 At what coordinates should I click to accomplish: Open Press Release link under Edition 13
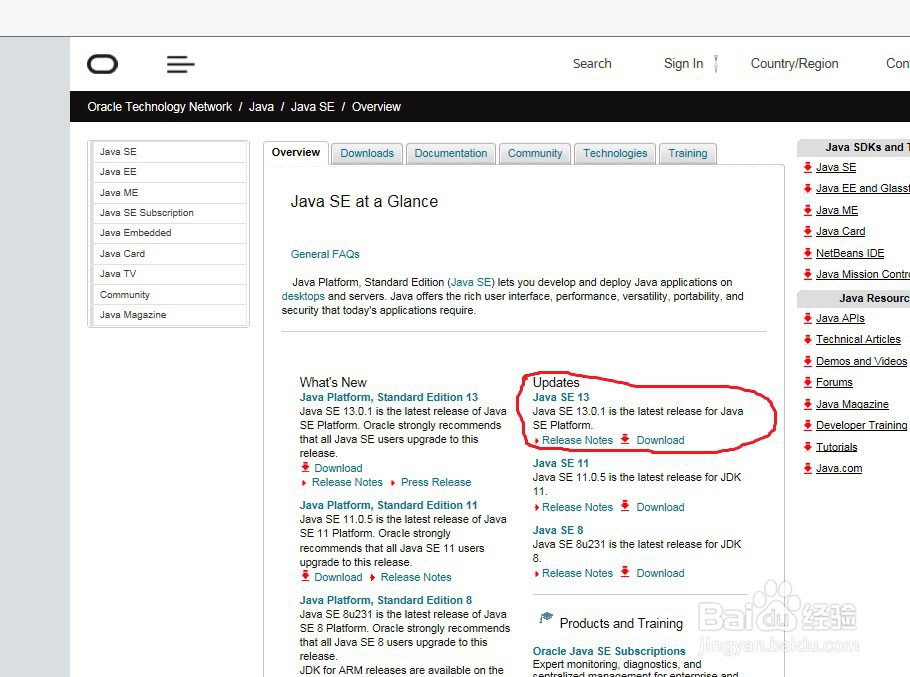(x=436, y=482)
